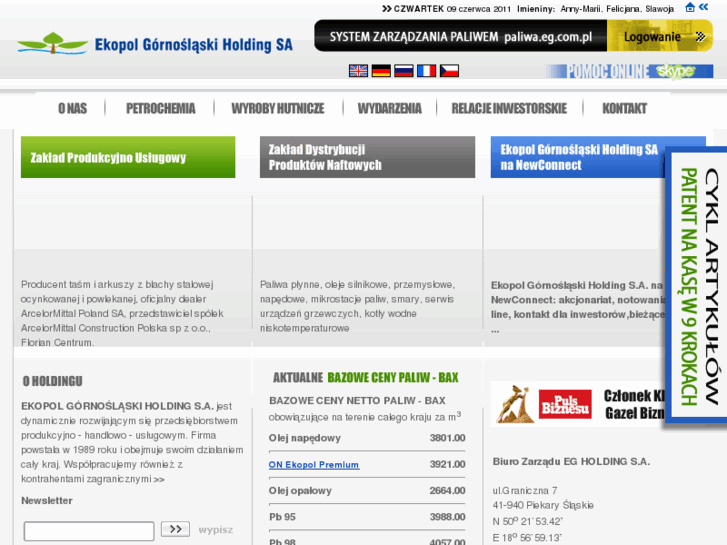Switch language via the Russian flag

click(x=404, y=71)
